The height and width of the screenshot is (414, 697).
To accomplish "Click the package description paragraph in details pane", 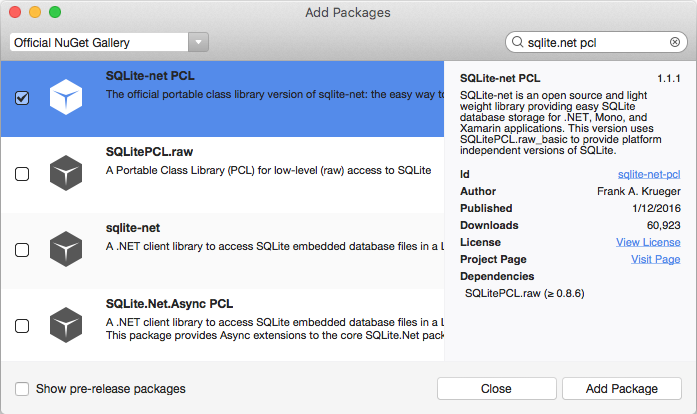I will (x=561, y=123).
